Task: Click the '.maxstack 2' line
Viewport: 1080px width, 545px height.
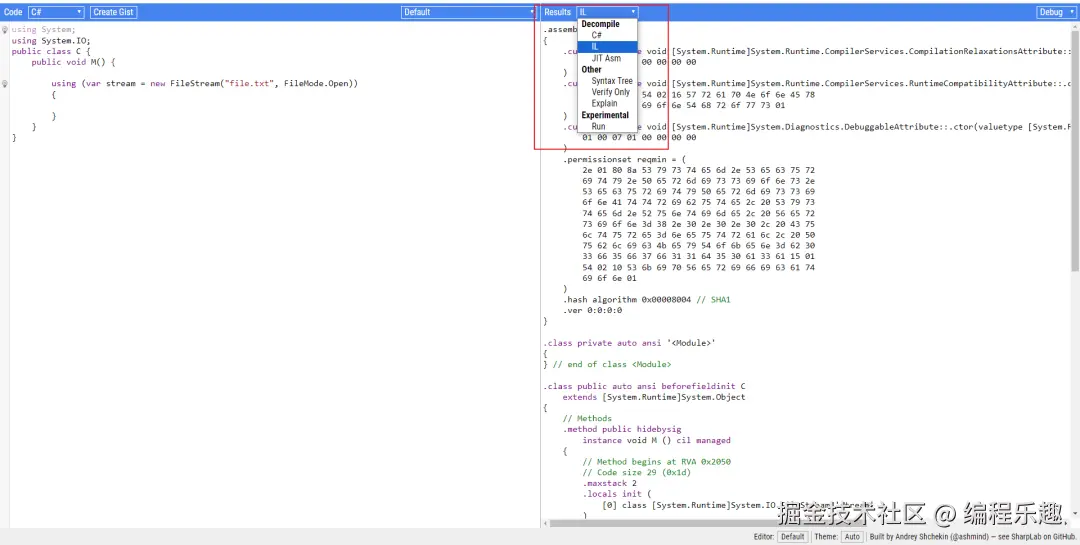Action: pos(610,484)
